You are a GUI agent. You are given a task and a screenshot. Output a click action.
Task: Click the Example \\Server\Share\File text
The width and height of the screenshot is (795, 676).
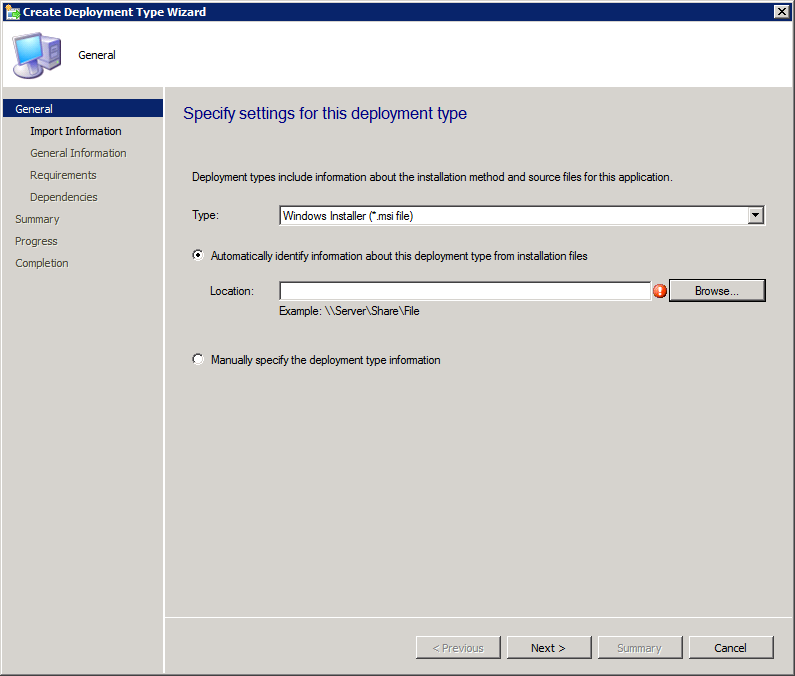coord(349,311)
